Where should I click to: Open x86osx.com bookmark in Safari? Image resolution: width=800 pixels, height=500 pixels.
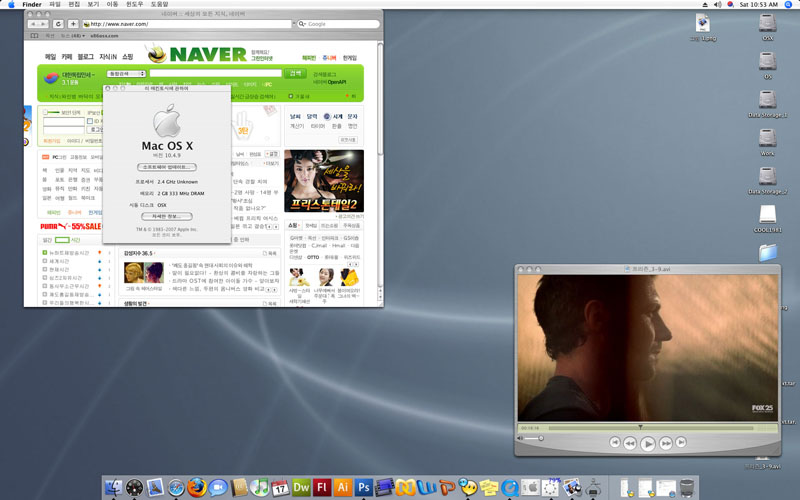(104, 36)
